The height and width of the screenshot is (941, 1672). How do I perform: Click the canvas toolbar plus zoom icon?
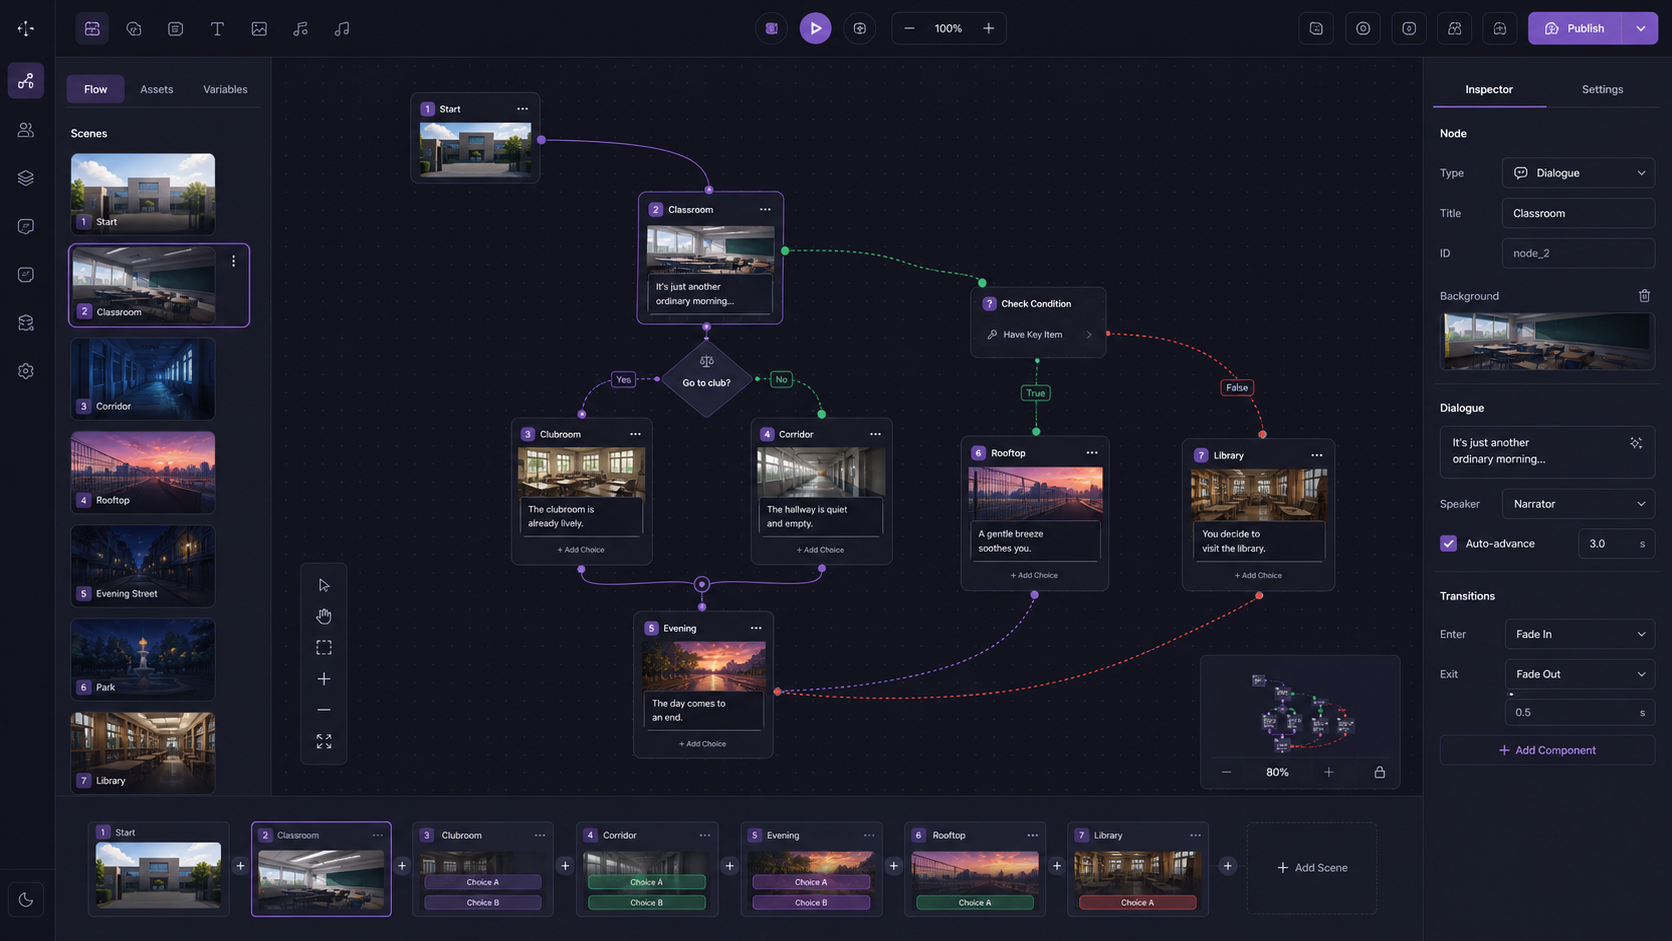(x=324, y=679)
